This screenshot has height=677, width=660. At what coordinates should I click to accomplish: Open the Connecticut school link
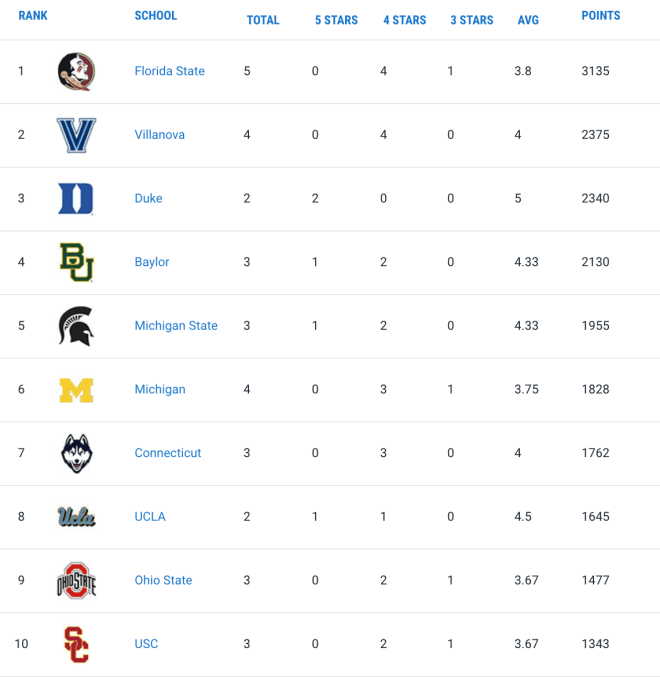168,452
